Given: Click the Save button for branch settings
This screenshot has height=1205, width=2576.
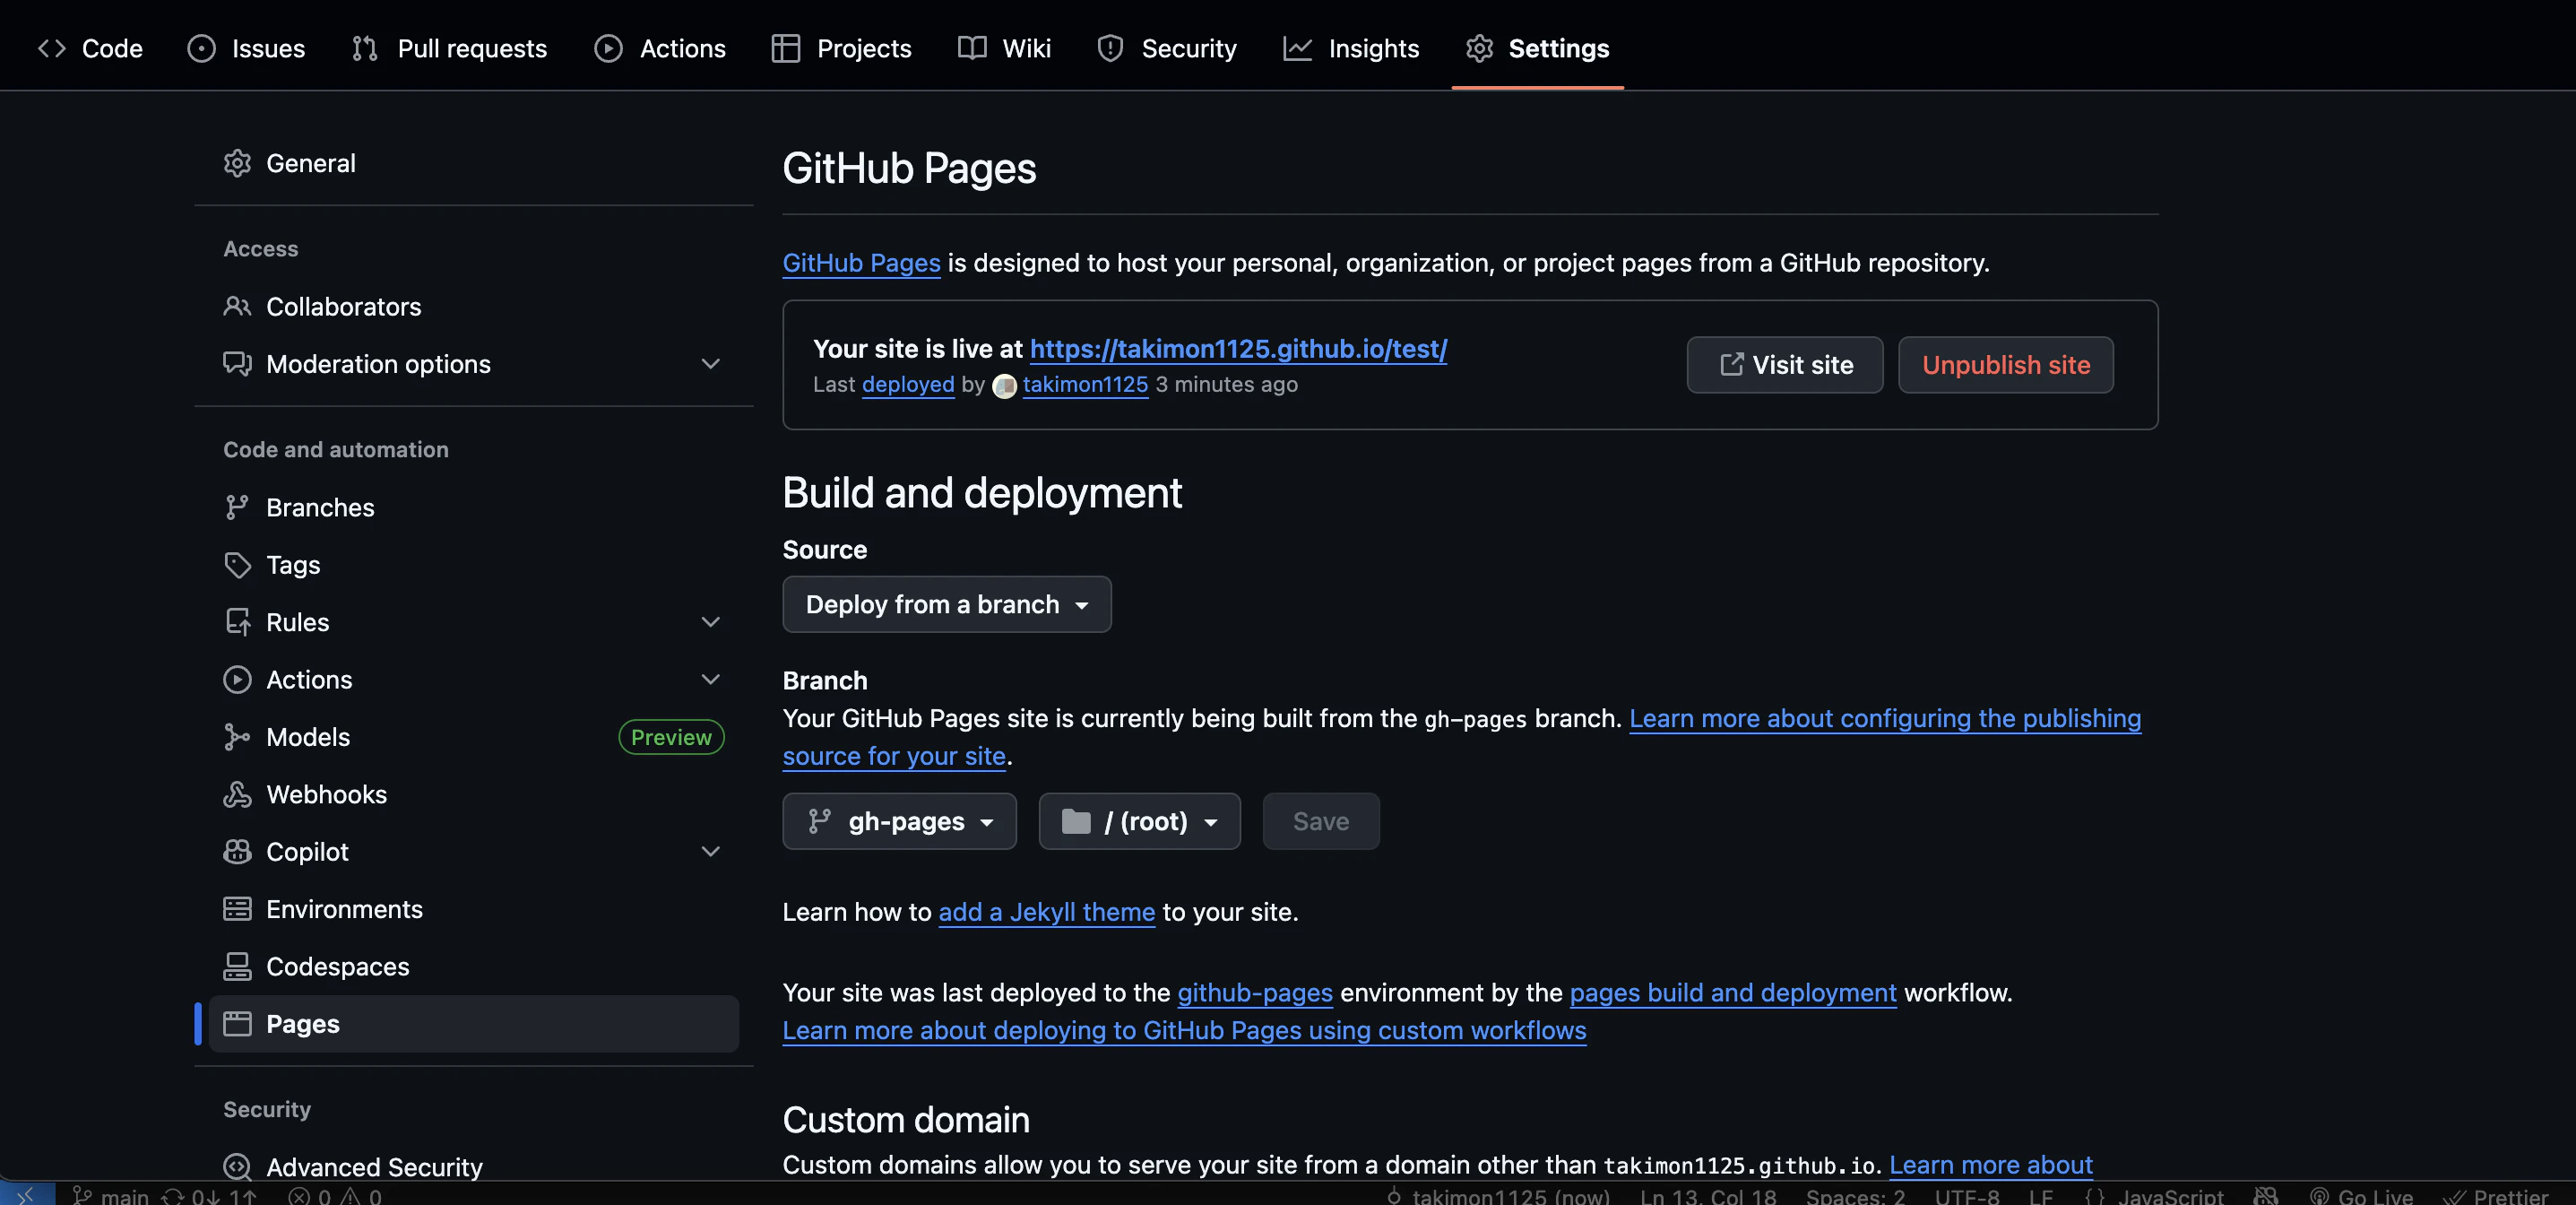Looking at the screenshot, I should point(1320,821).
